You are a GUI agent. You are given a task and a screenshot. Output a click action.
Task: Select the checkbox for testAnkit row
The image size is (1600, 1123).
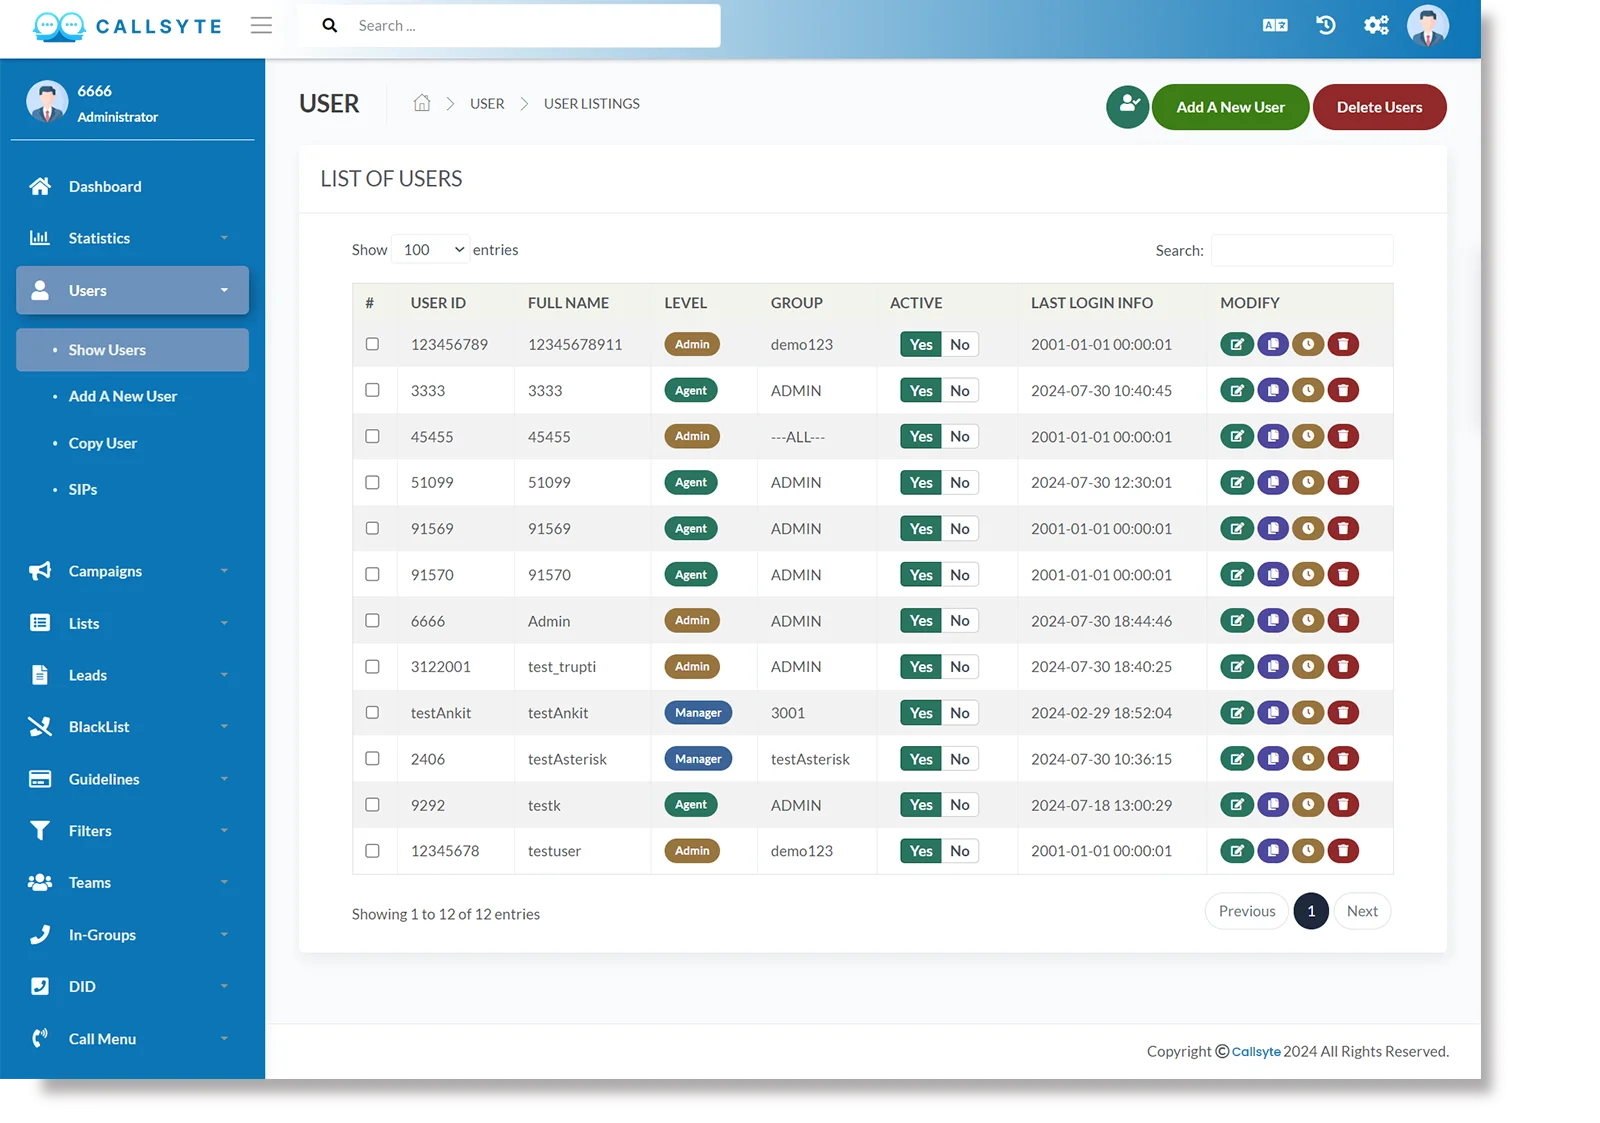pos(372,713)
